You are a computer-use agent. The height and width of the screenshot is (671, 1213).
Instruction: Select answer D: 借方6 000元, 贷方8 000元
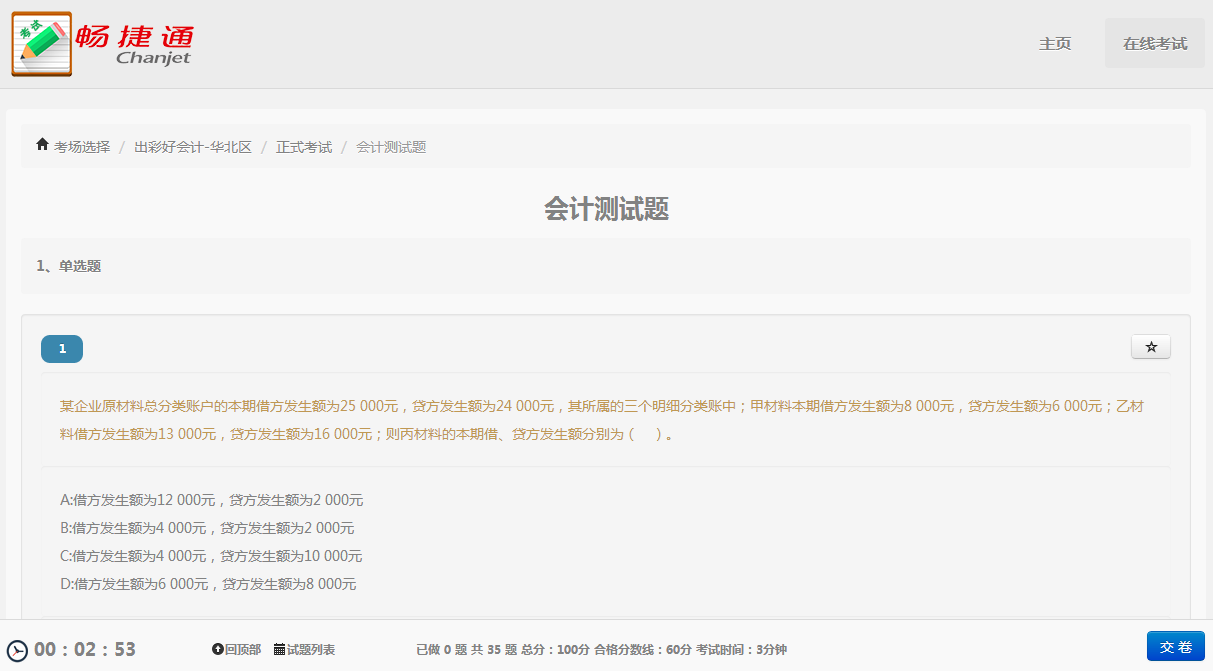(x=208, y=584)
